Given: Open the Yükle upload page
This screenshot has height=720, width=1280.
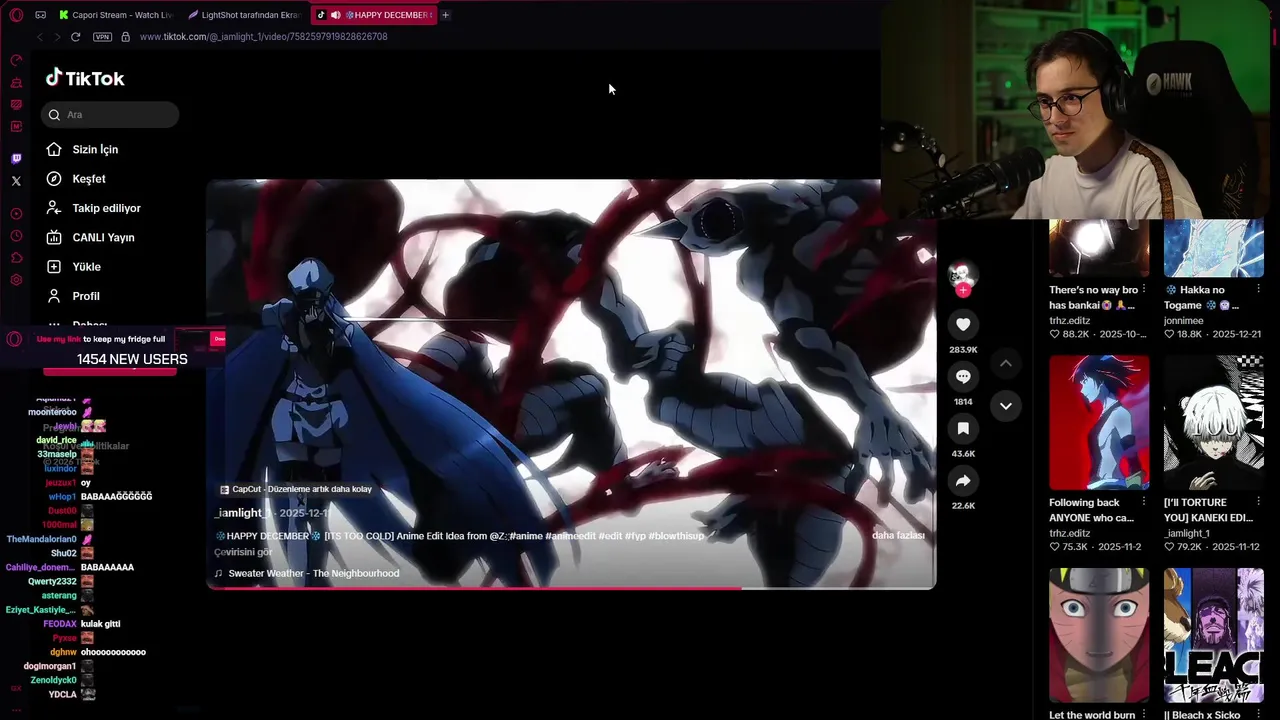Looking at the screenshot, I should click(x=74, y=267).
